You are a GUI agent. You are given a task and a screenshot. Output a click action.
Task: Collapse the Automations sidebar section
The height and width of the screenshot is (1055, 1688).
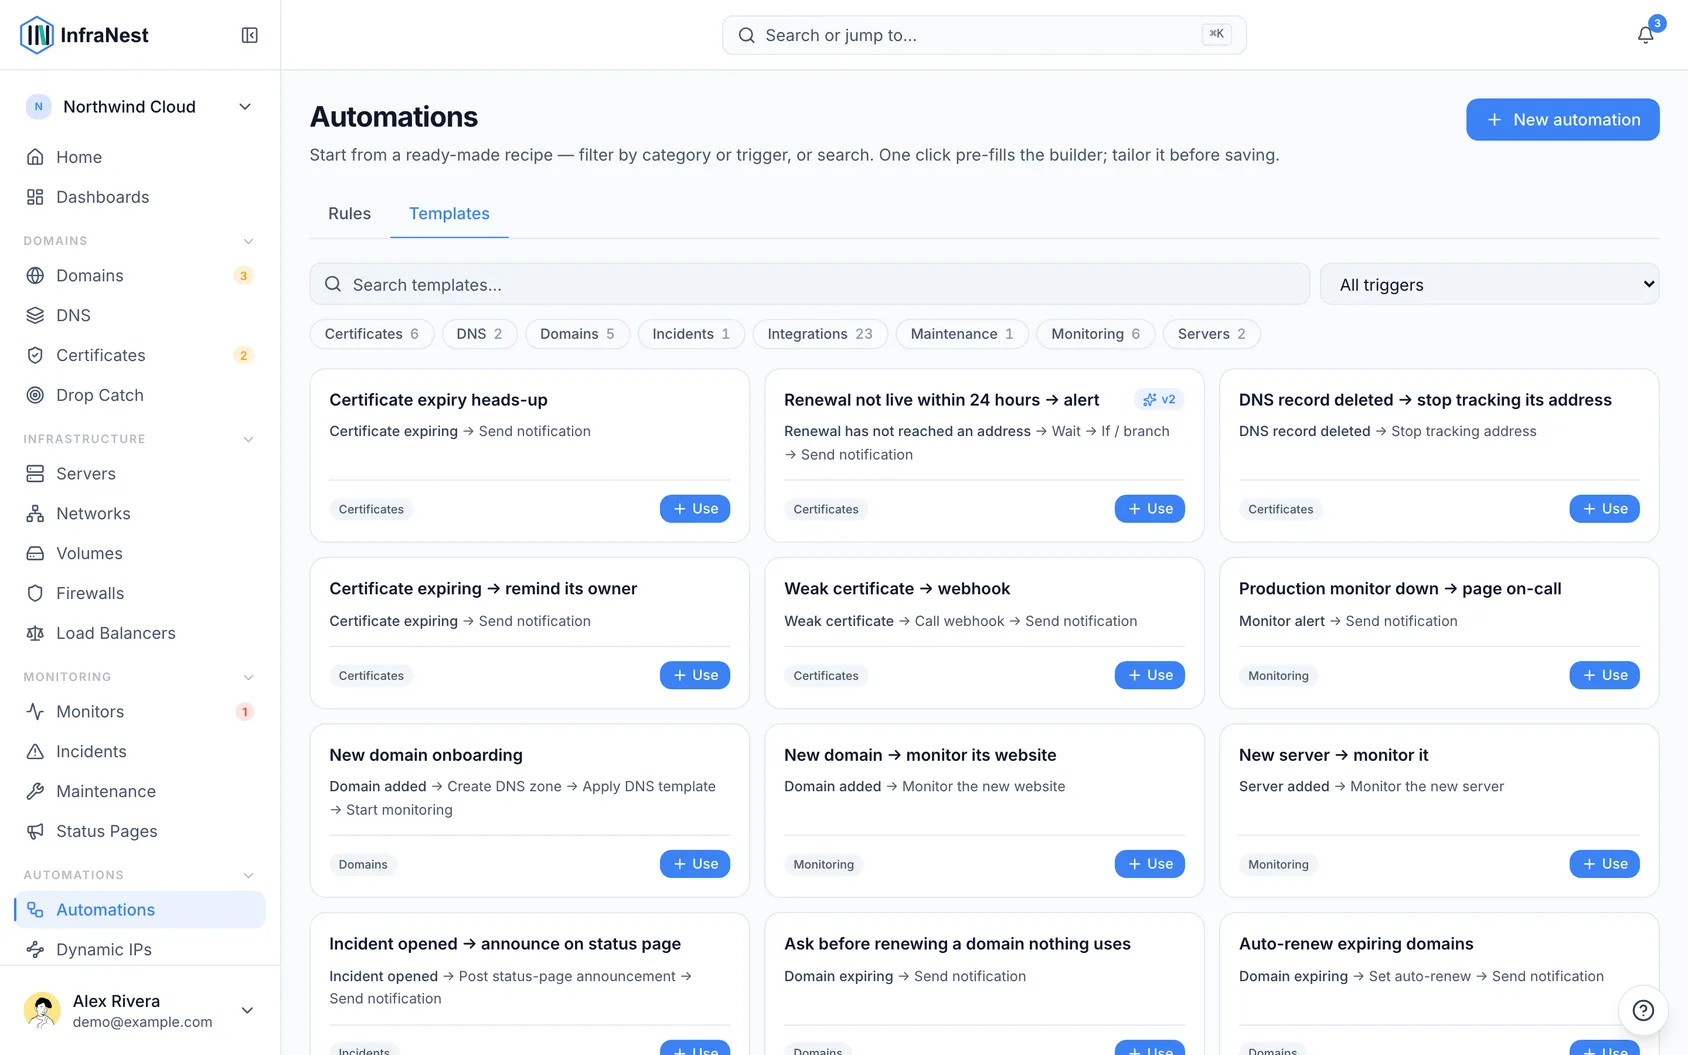pyautogui.click(x=248, y=875)
